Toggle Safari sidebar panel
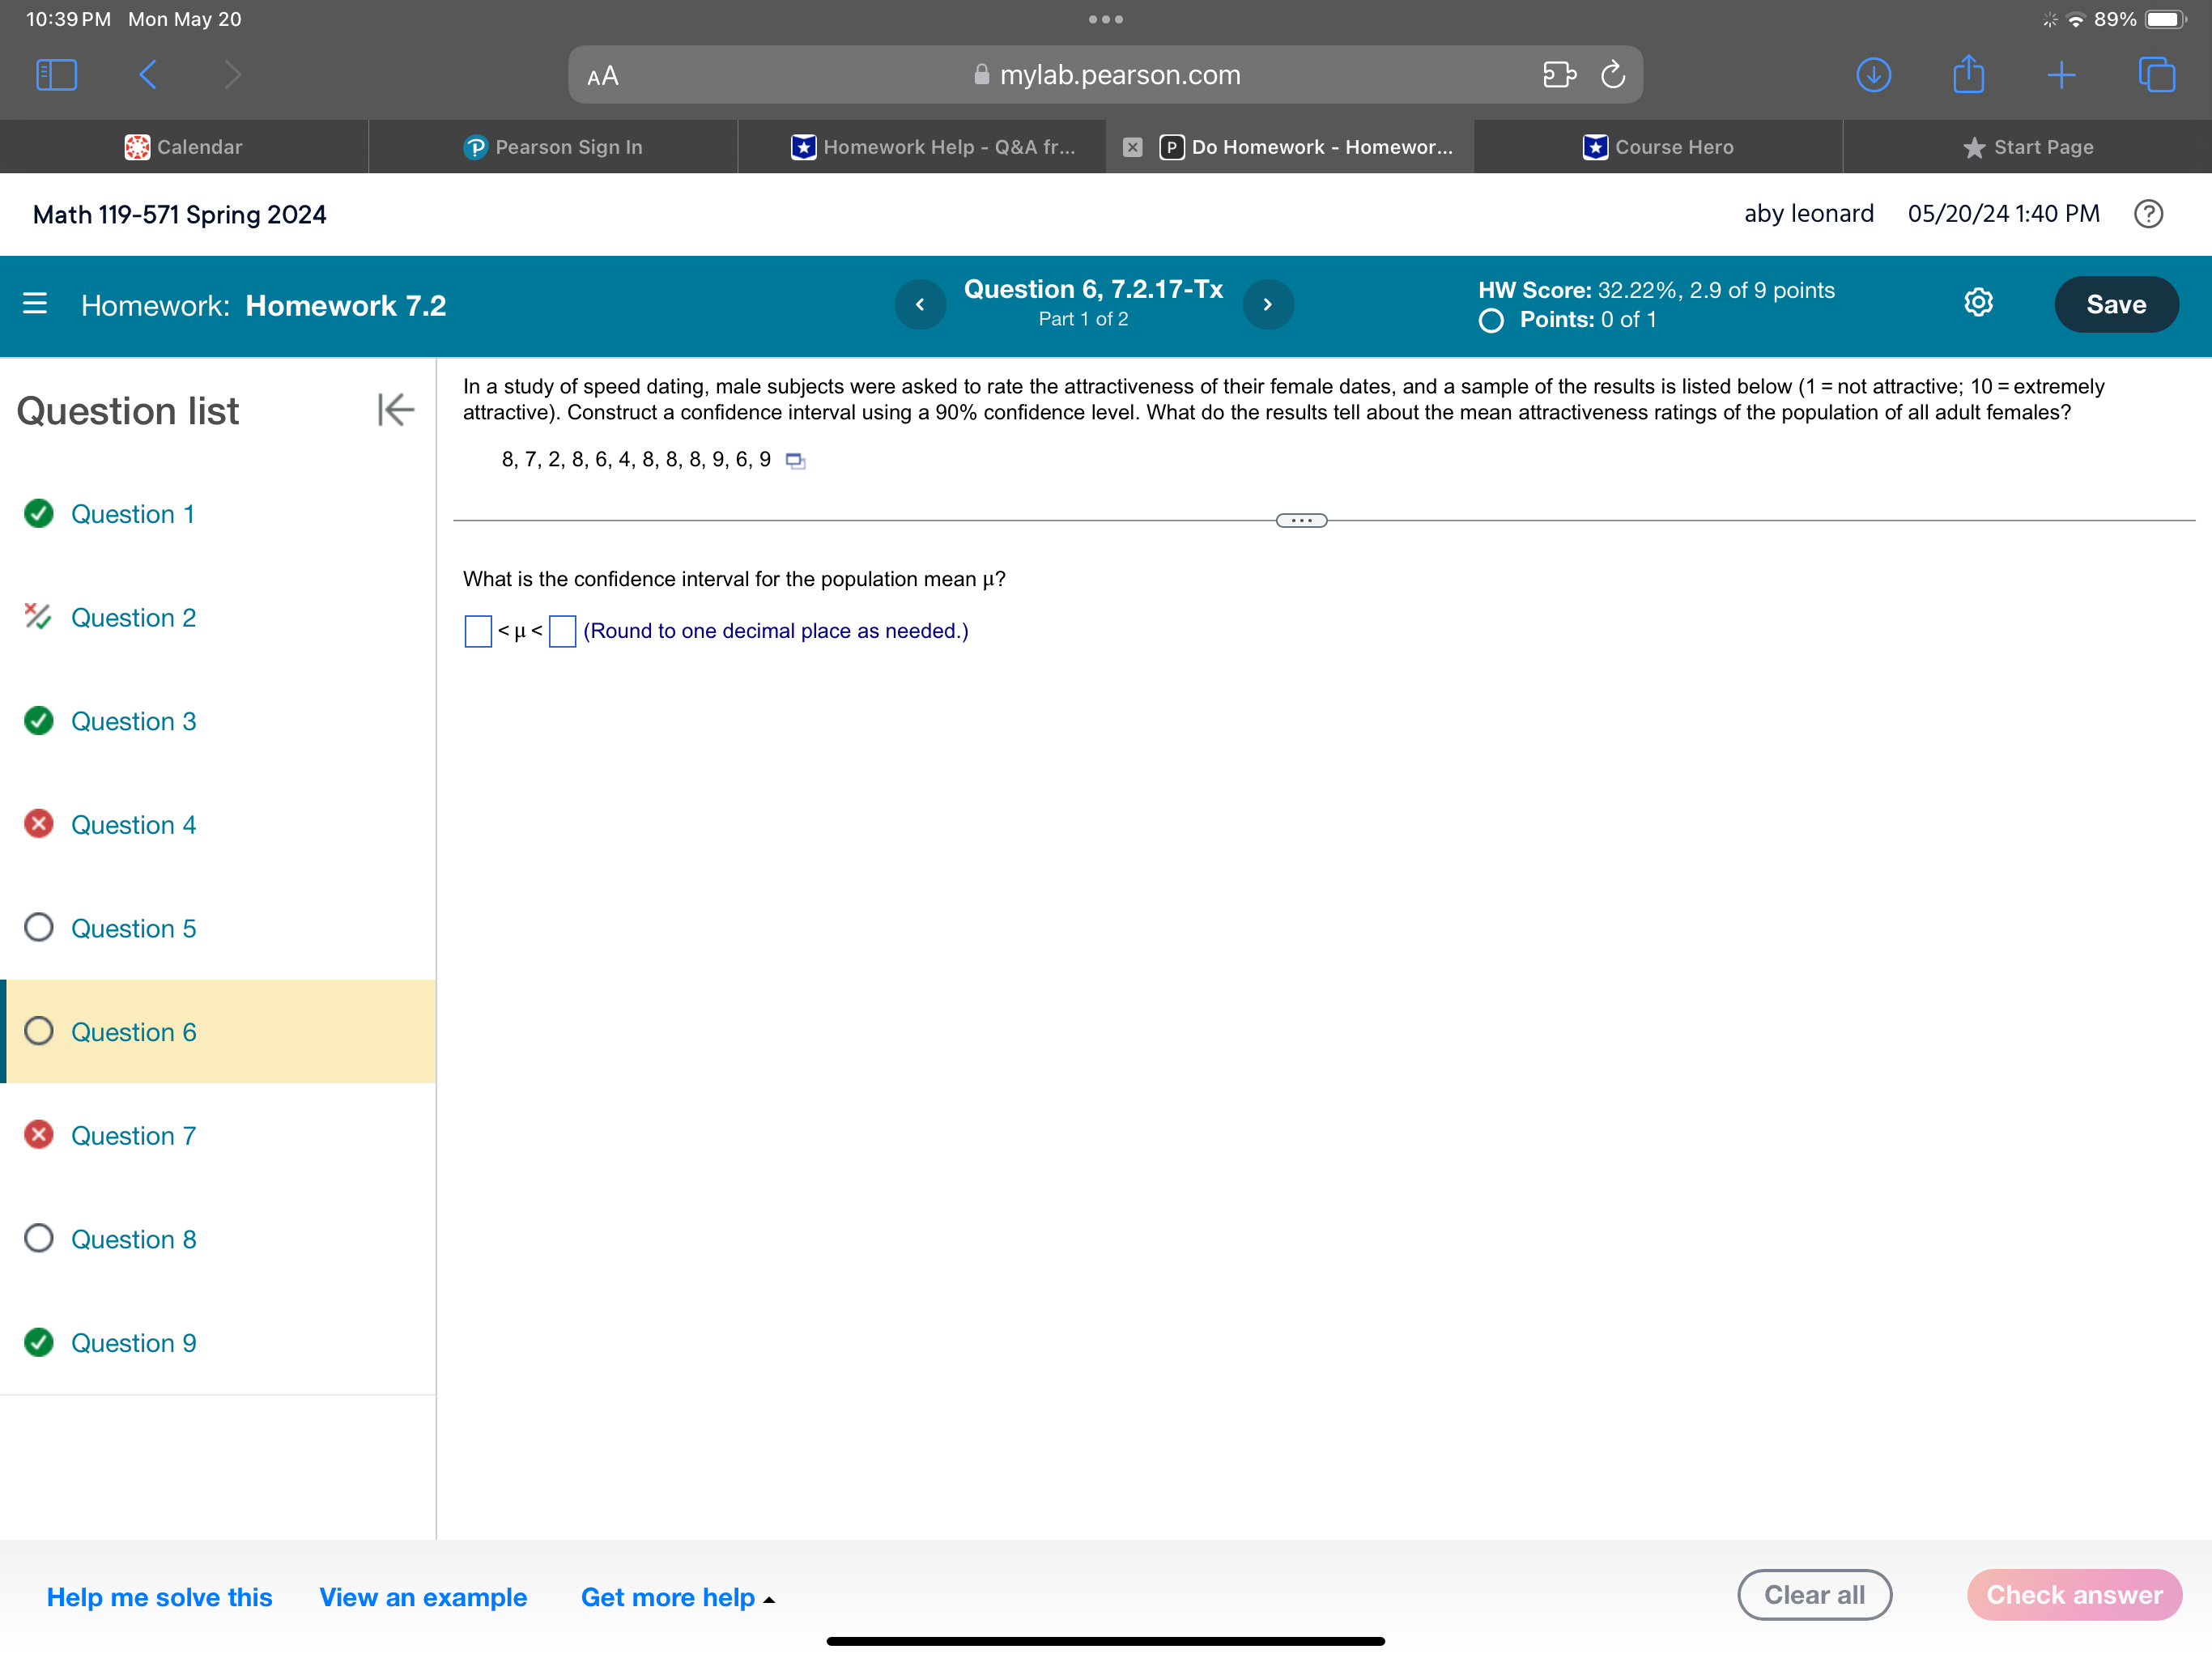The width and height of the screenshot is (2212, 1658). 56,75
